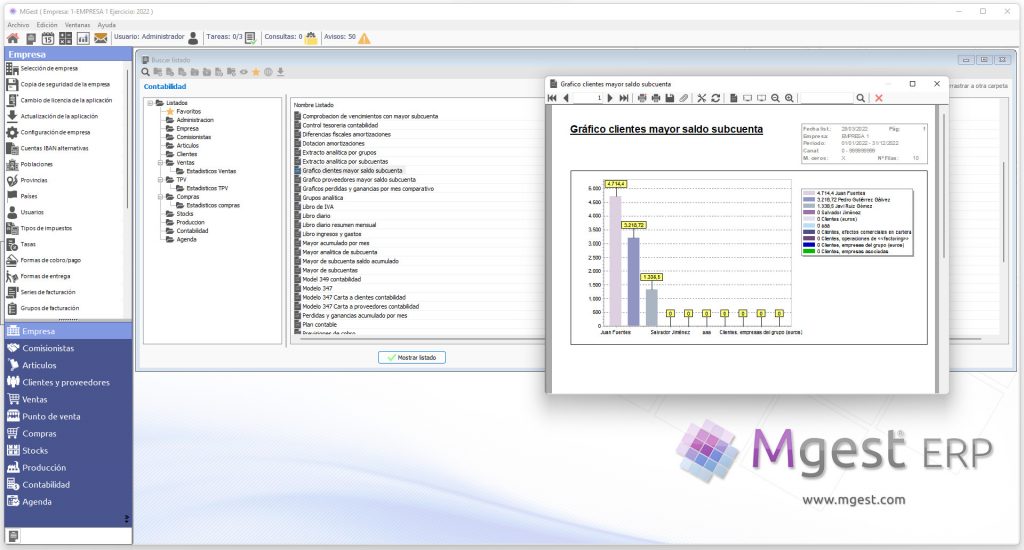This screenshot has height=550, width=1024.
Task: Select Estadisticos Ventas tree folder
Action: pyautogui.click(x=211, y=171)
